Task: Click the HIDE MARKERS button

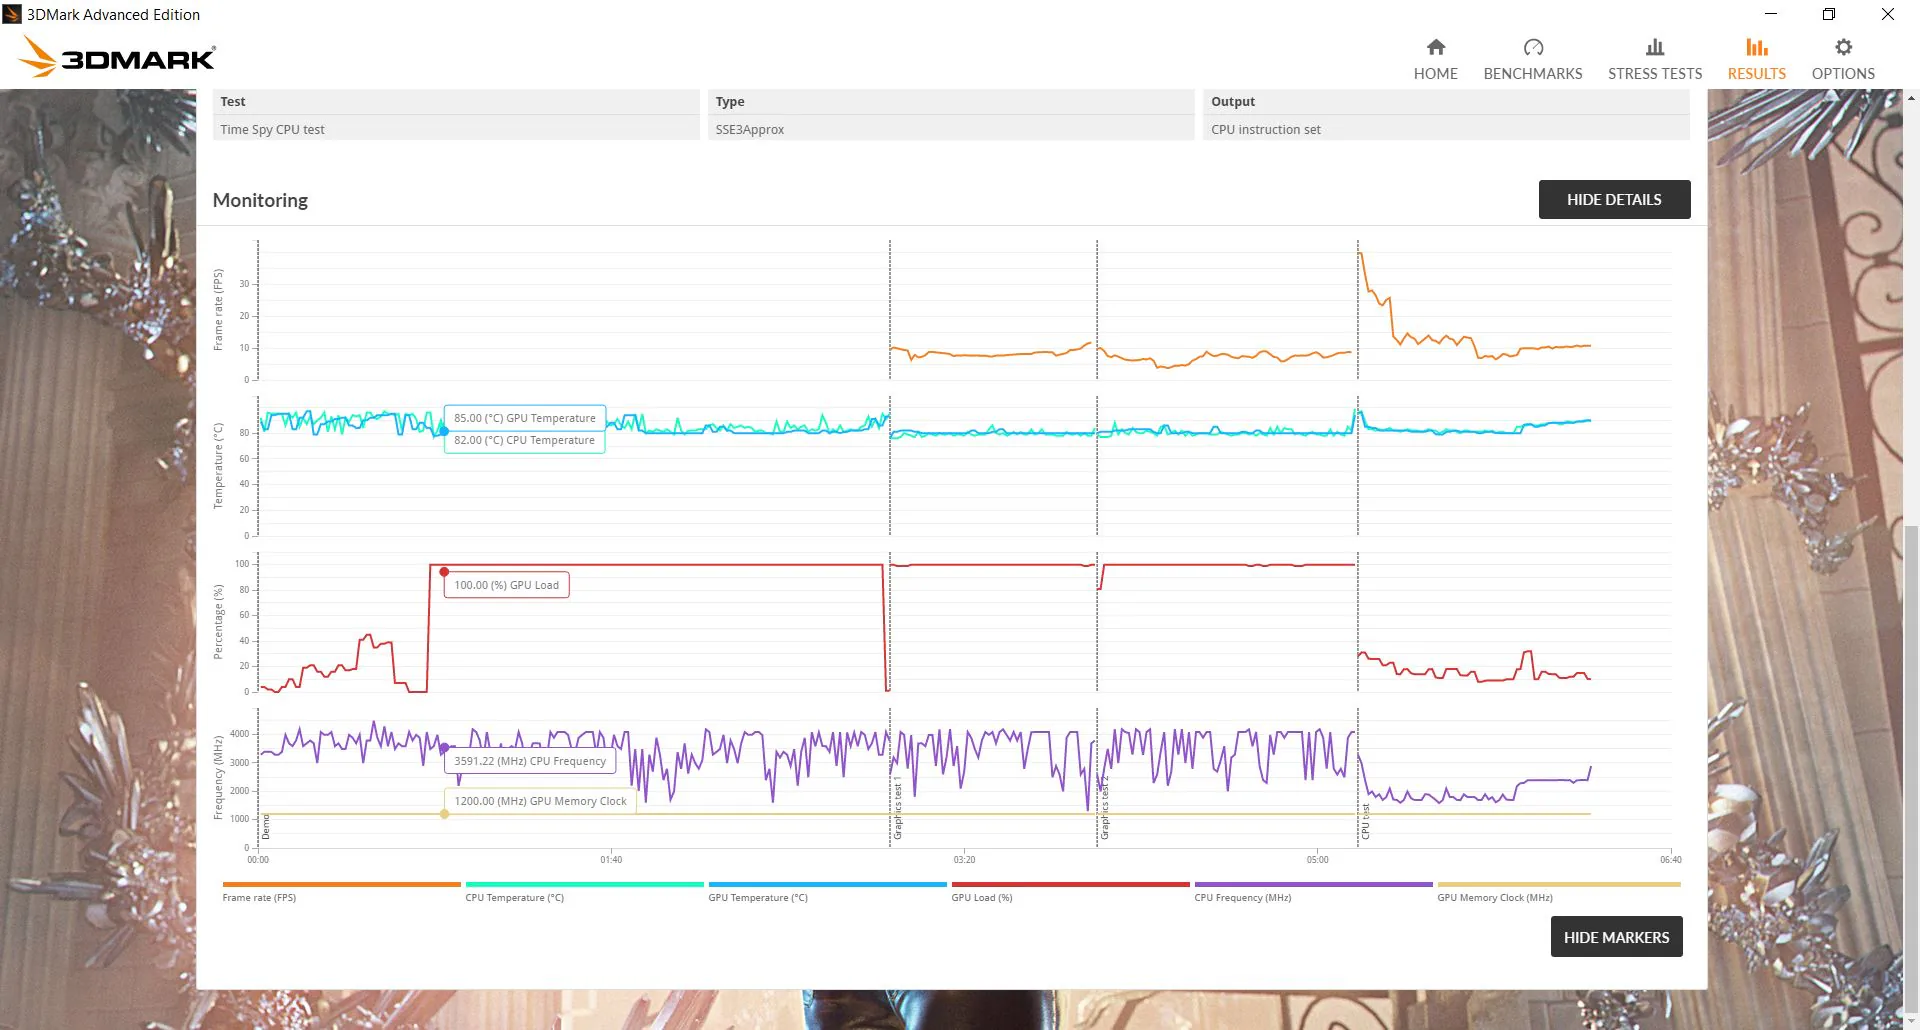Action: 1616,937
